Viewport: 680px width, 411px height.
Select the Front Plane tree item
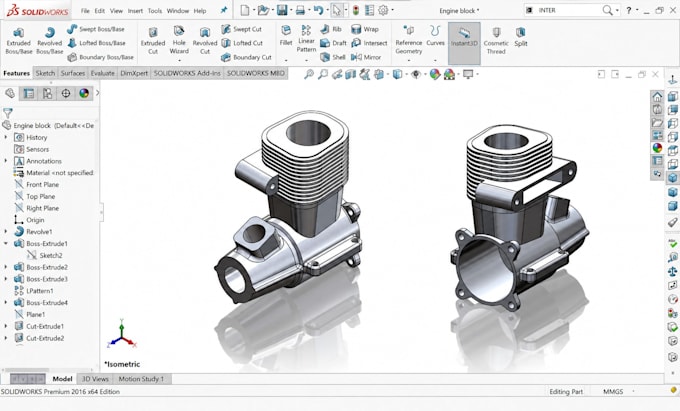(37, 184)
